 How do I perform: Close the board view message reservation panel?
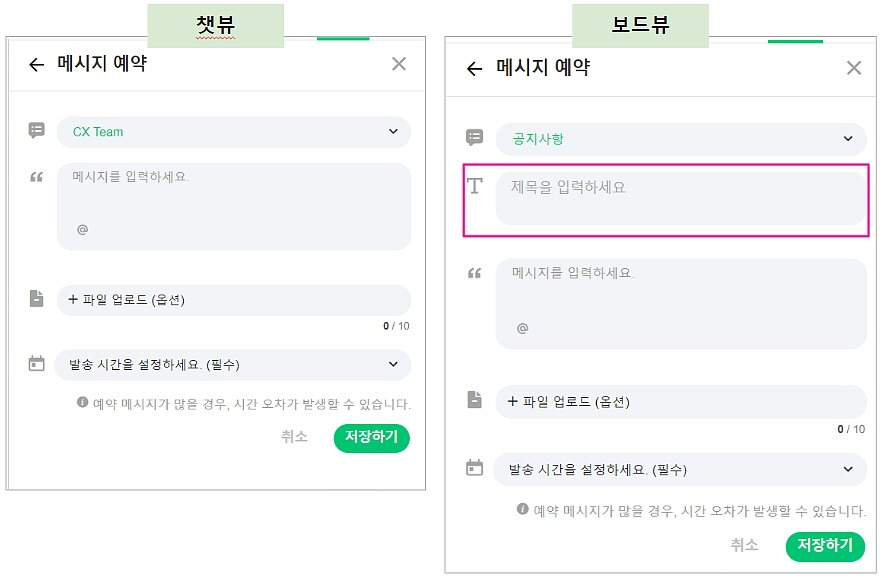click(853, 68)
